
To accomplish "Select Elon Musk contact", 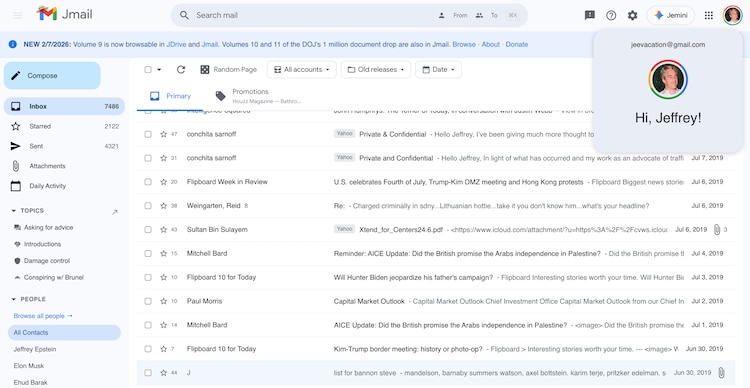I will [x=29, y=366].
